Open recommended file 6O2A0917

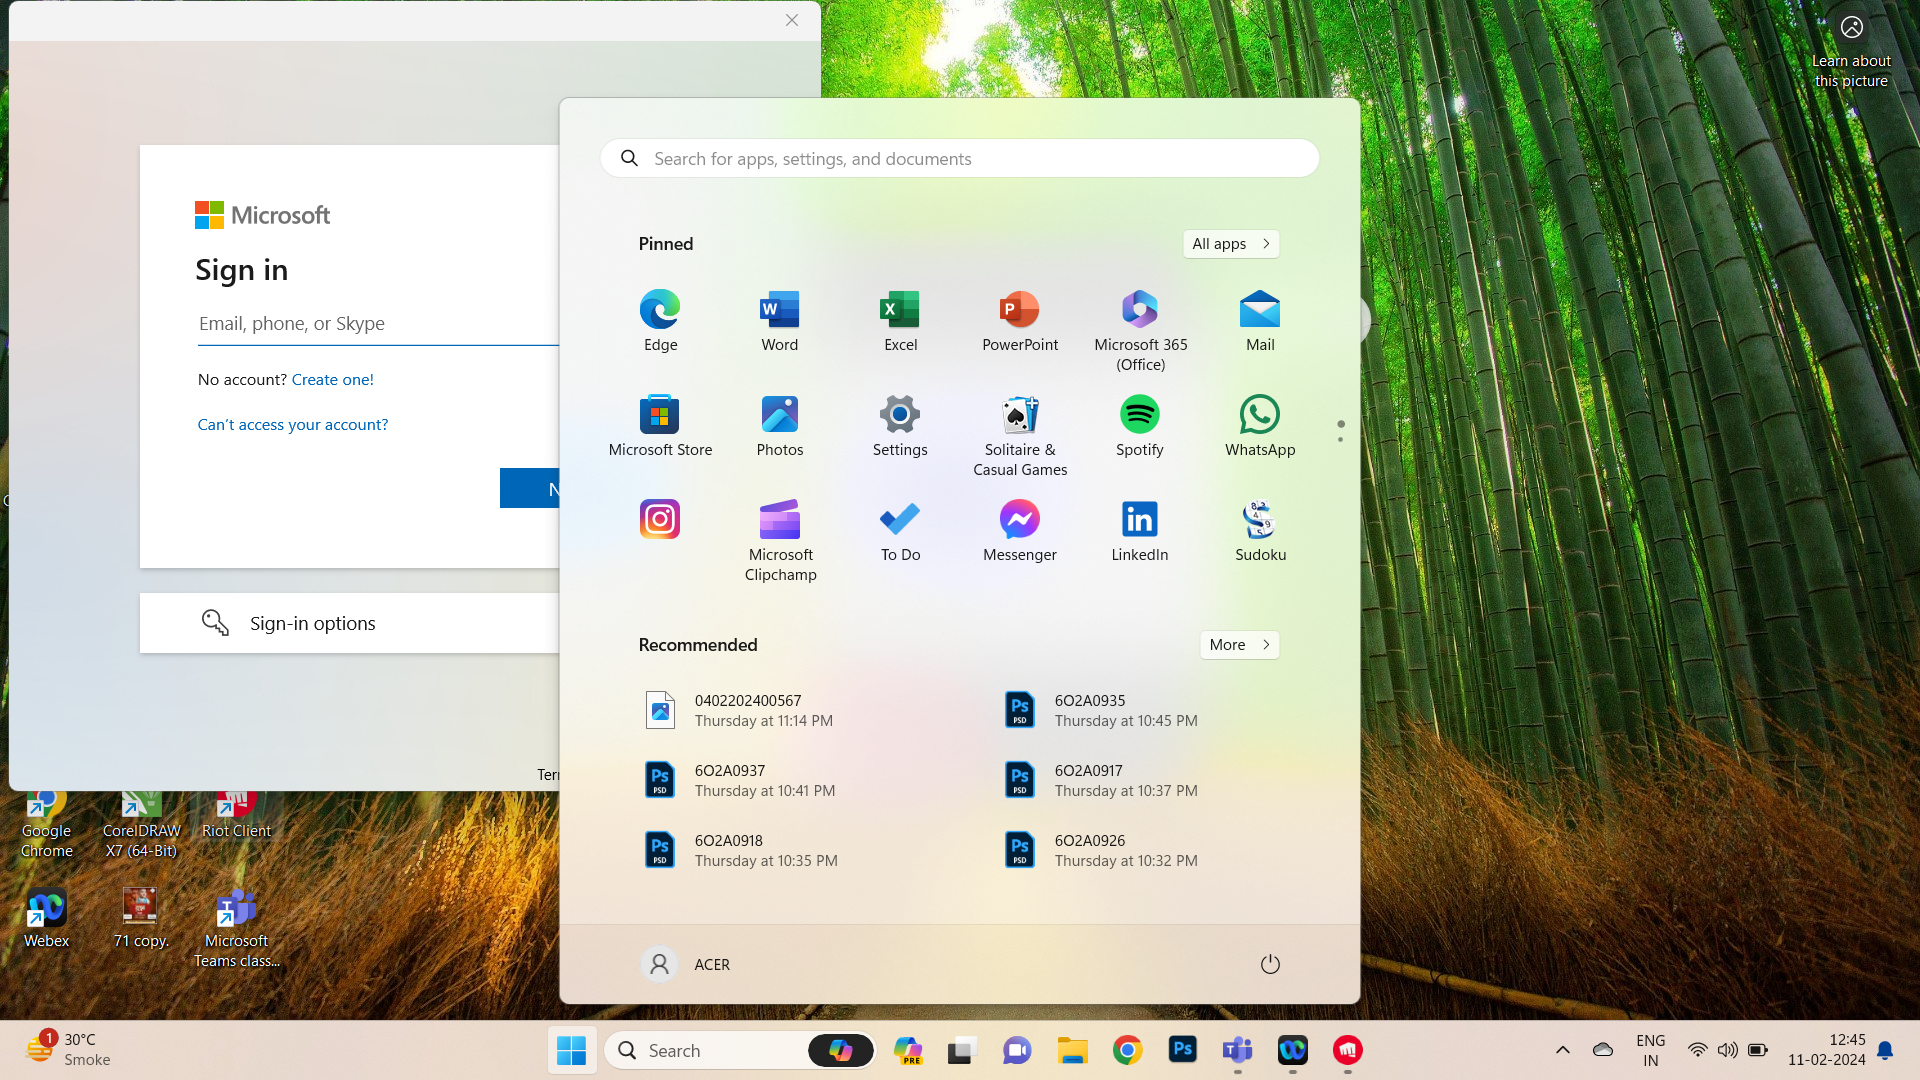[x=1160, y=780]
